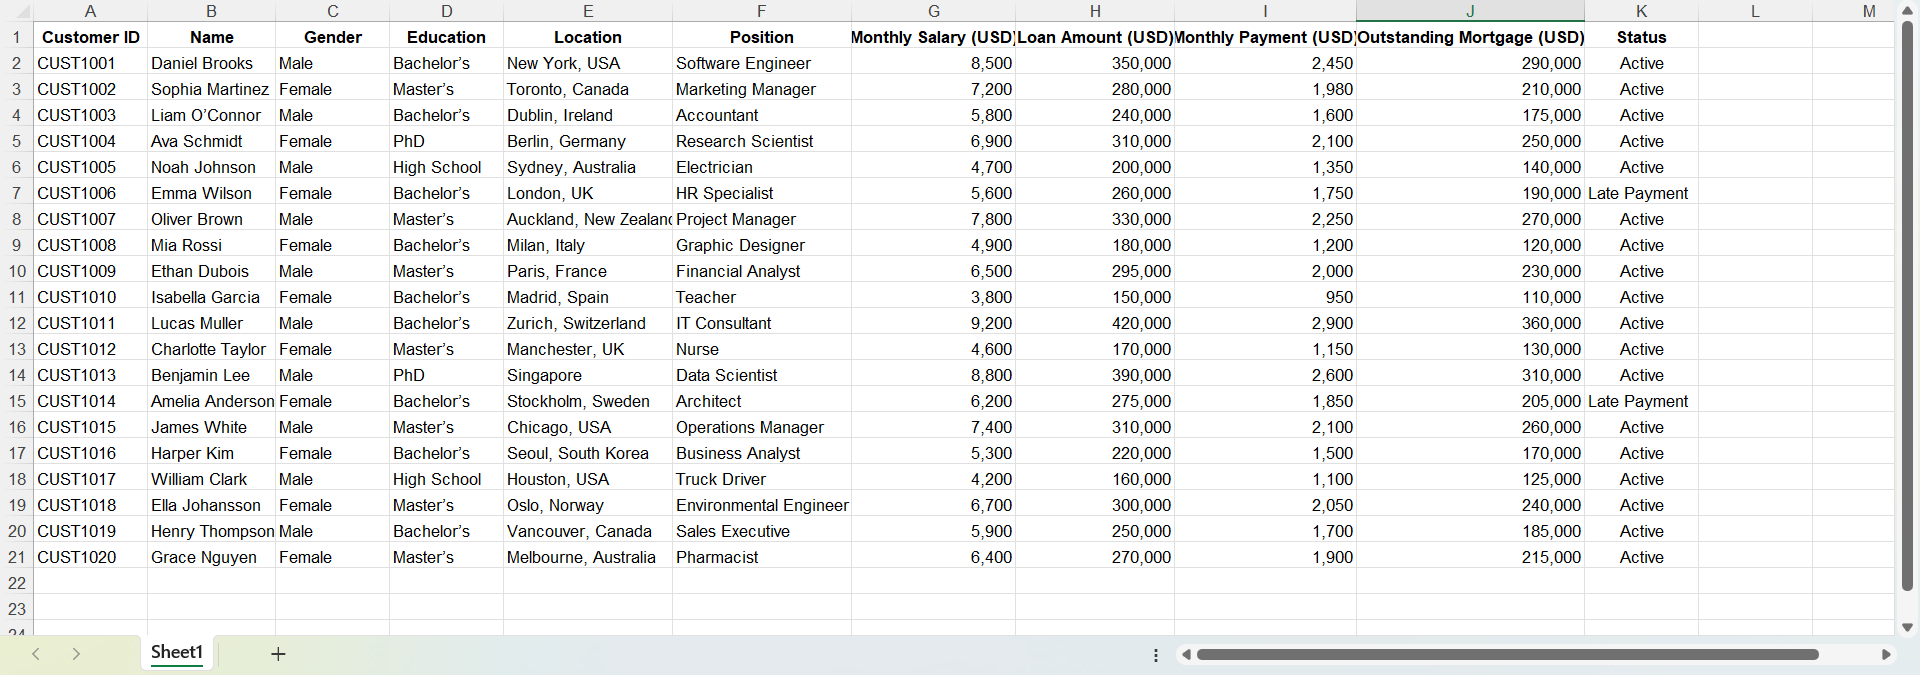This screenshot has height=675, width=1920.
Task: Select the Research Scientist position cell
Action: pyautogui.click(x=762, y=141)
